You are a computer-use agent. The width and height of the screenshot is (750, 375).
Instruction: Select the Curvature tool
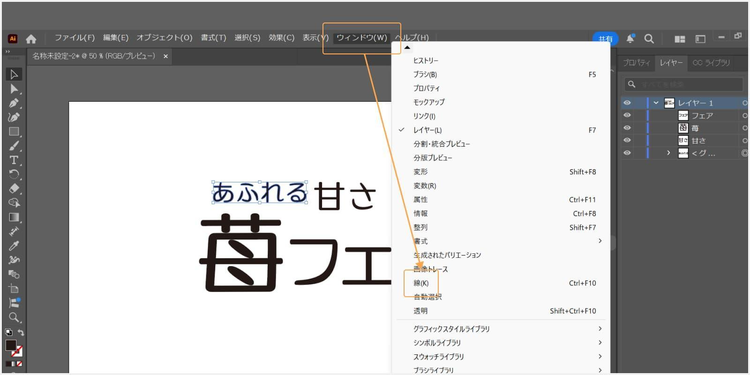pyautogui.click(x=14, y=118)
